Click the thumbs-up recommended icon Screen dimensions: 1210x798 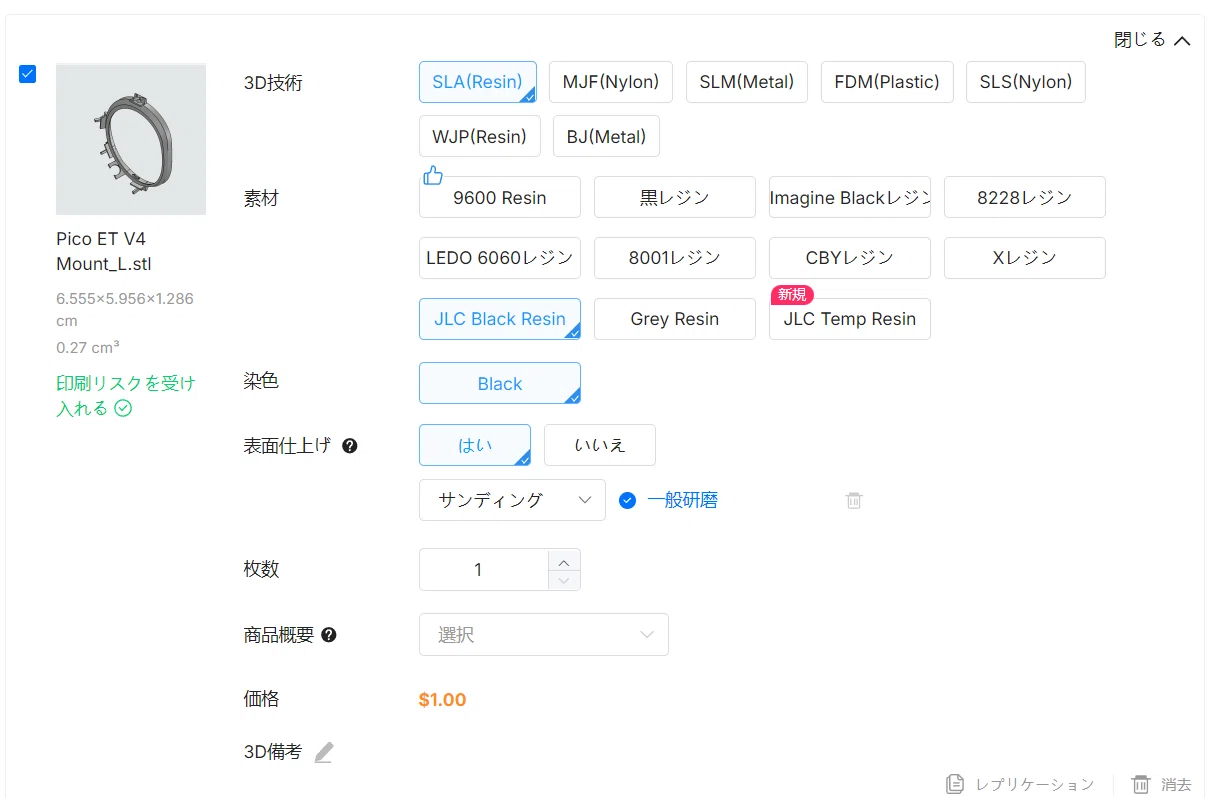click(433, 176)
